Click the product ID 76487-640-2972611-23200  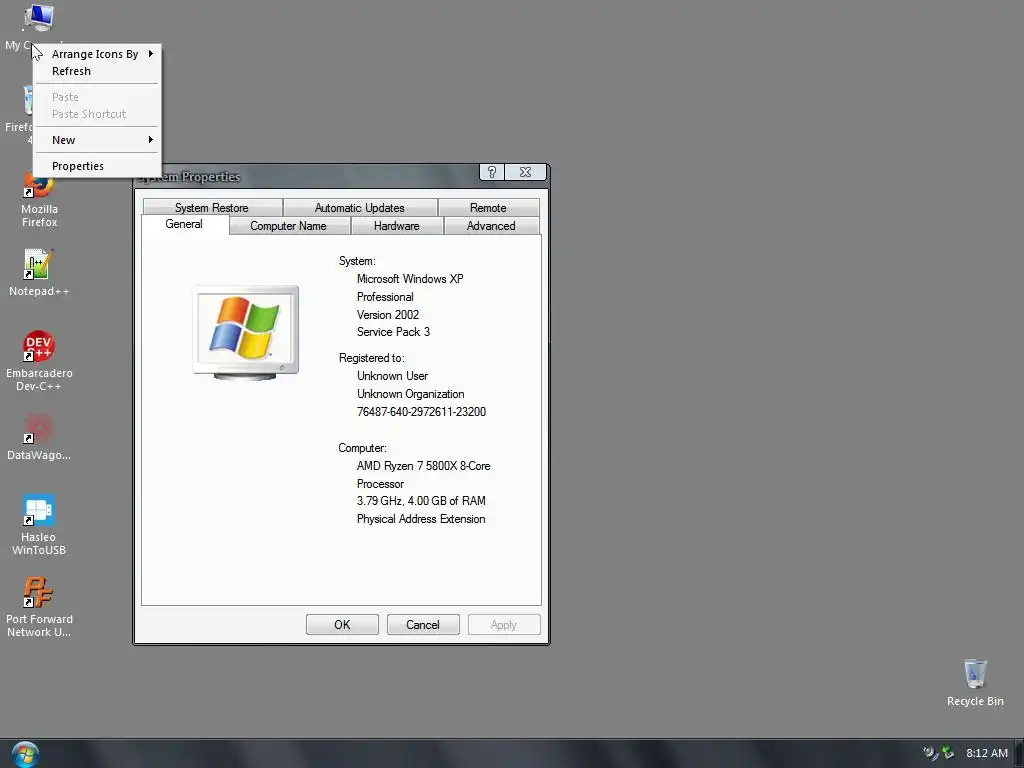pyautogui.click(x=421, y=412)
